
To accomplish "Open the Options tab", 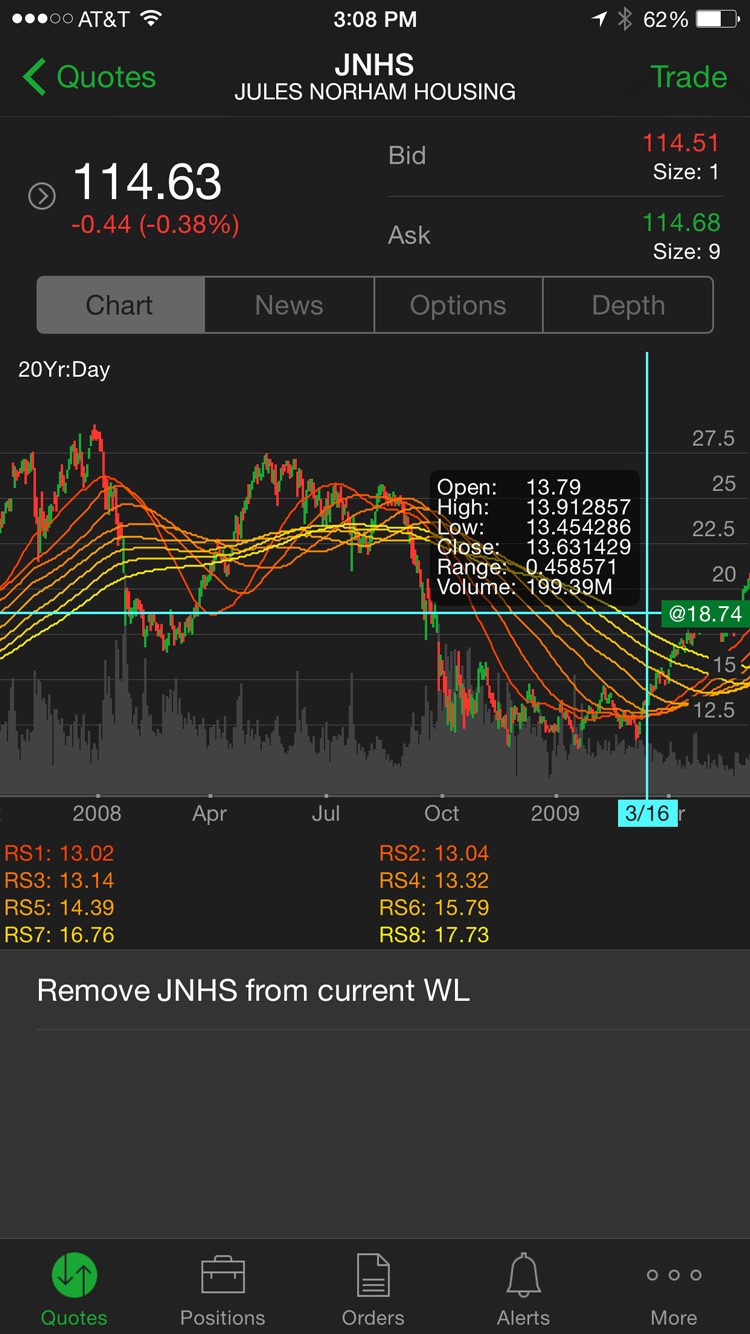I will (458, 305).
